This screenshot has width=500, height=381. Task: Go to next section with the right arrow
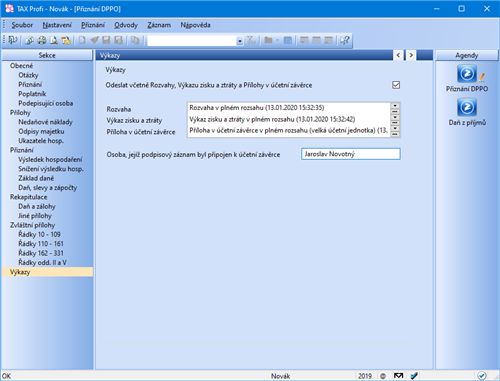[411, 55]
